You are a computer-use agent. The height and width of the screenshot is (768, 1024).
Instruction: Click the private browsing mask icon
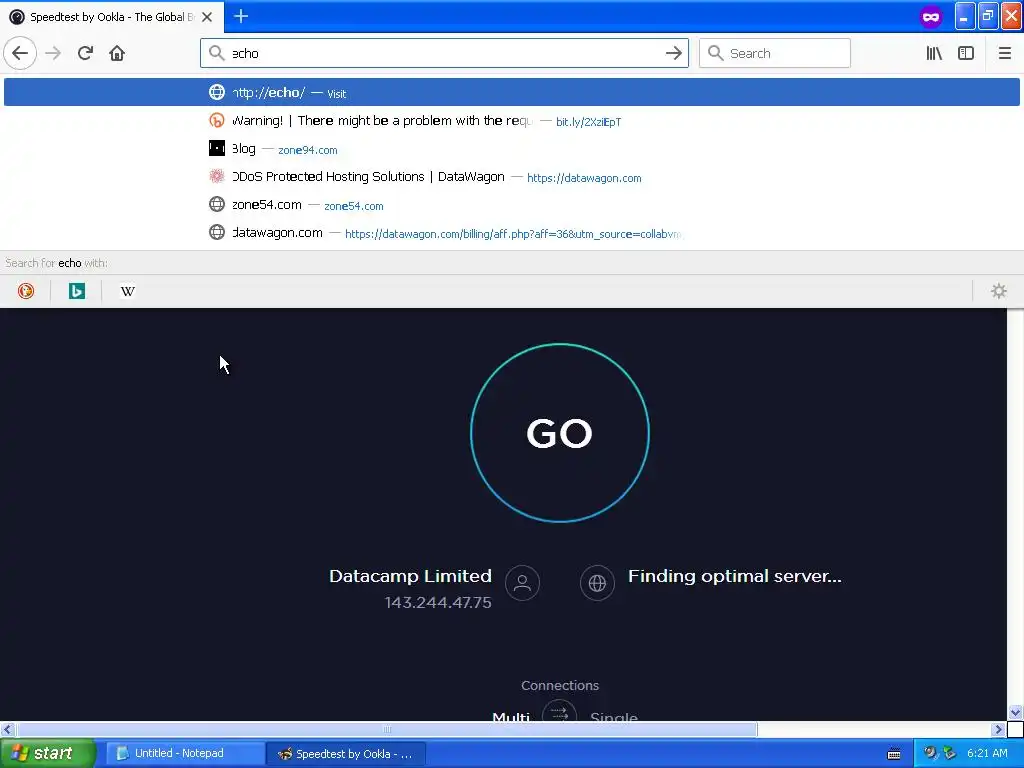931,17
